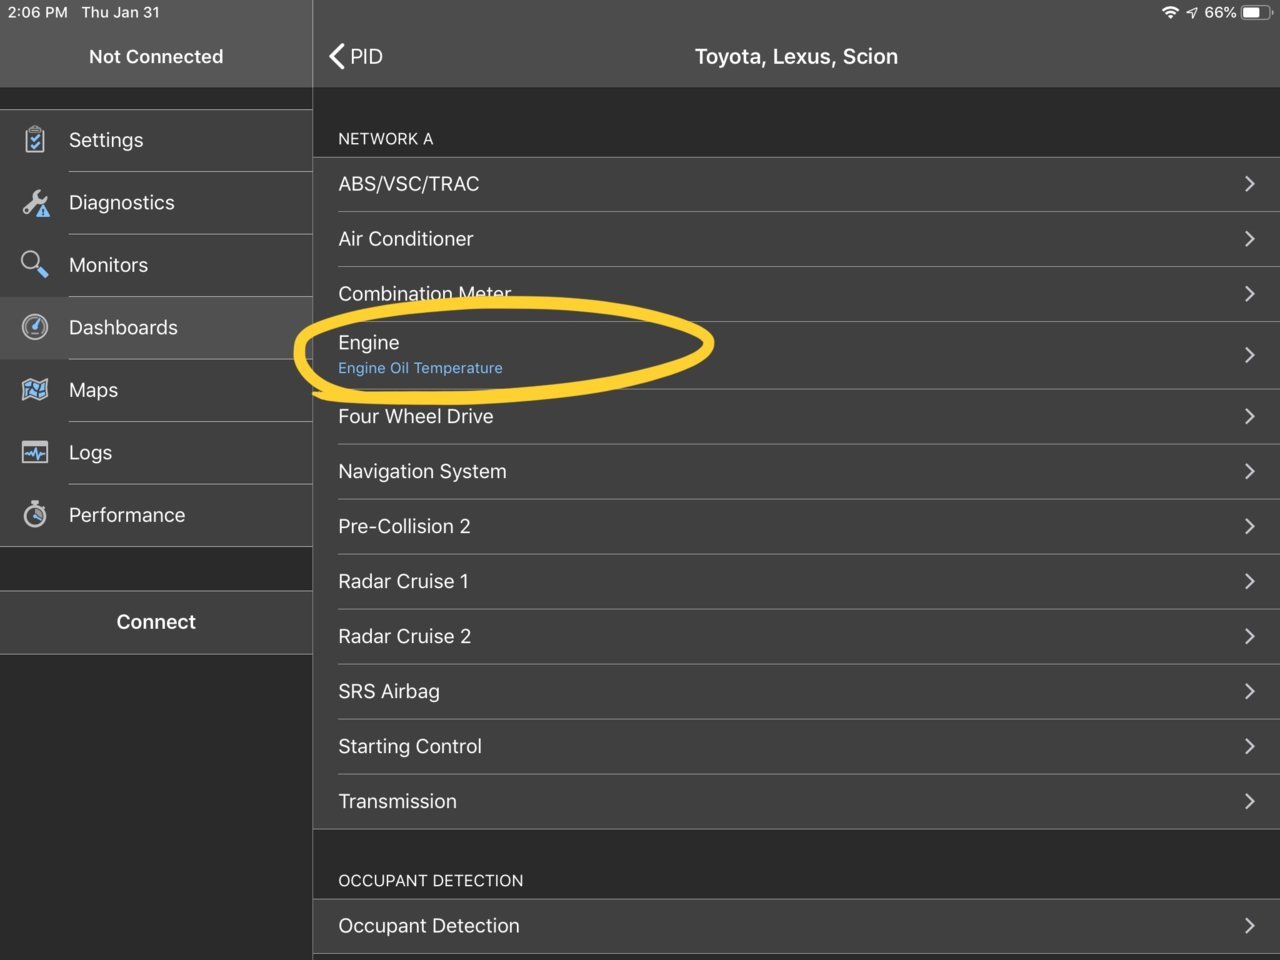Select the Starting Control entry
1280x960 pixels.
pos(796,746)
